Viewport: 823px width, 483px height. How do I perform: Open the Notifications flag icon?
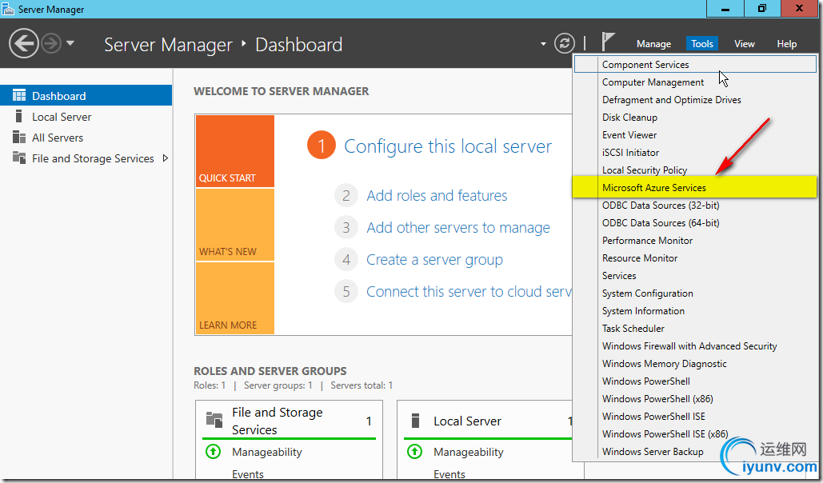click(x=607, y=41)
